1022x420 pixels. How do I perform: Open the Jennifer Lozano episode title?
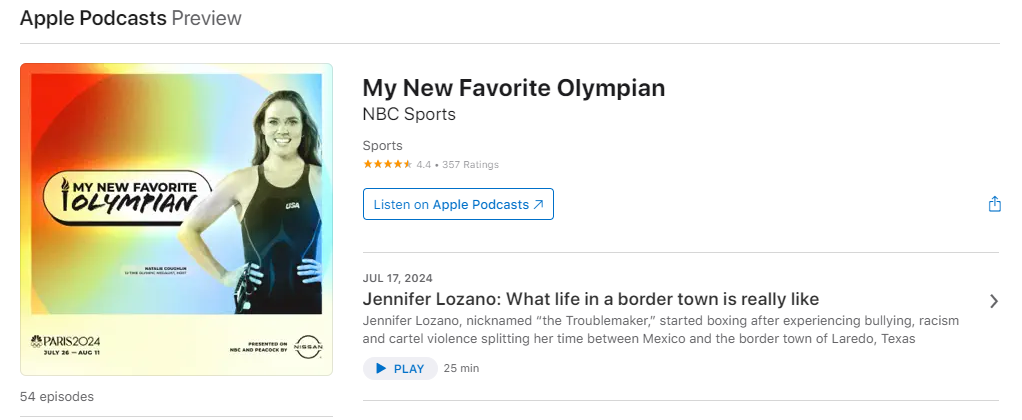pos(590,299)
